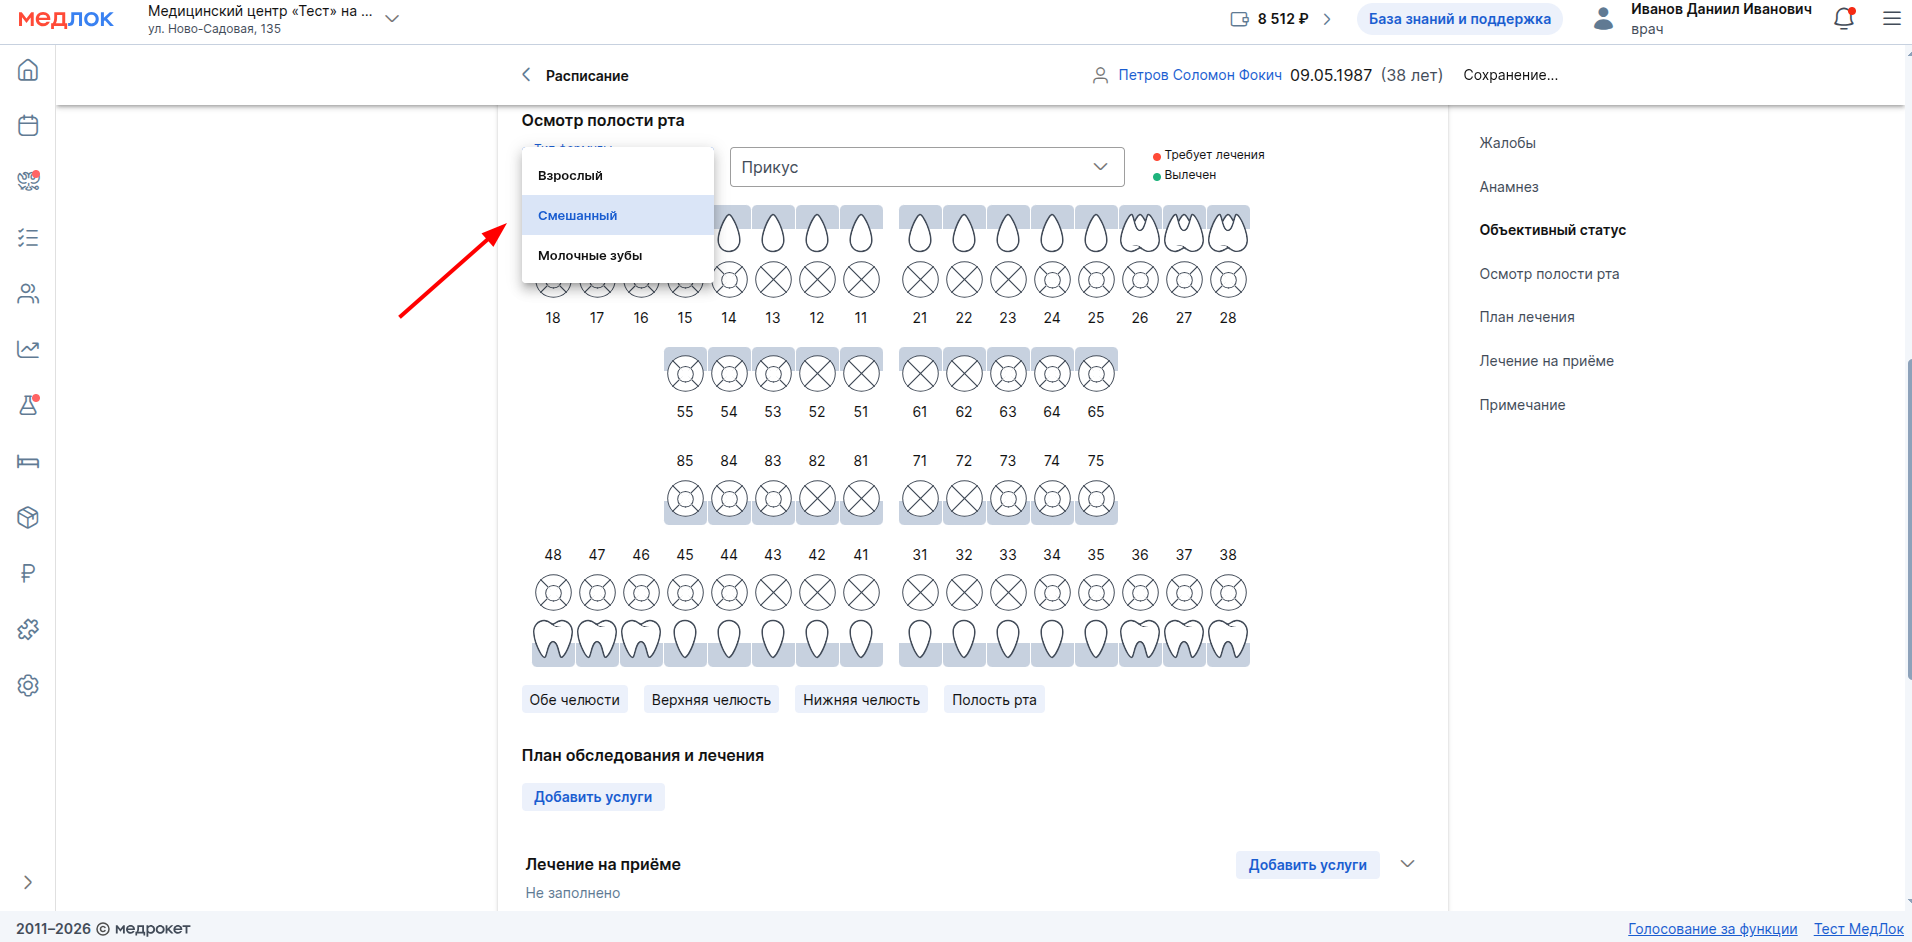Open the patients people icon
Image resolution: width=1912 pixels, height=942 pixels.
[x=28, y=294]
